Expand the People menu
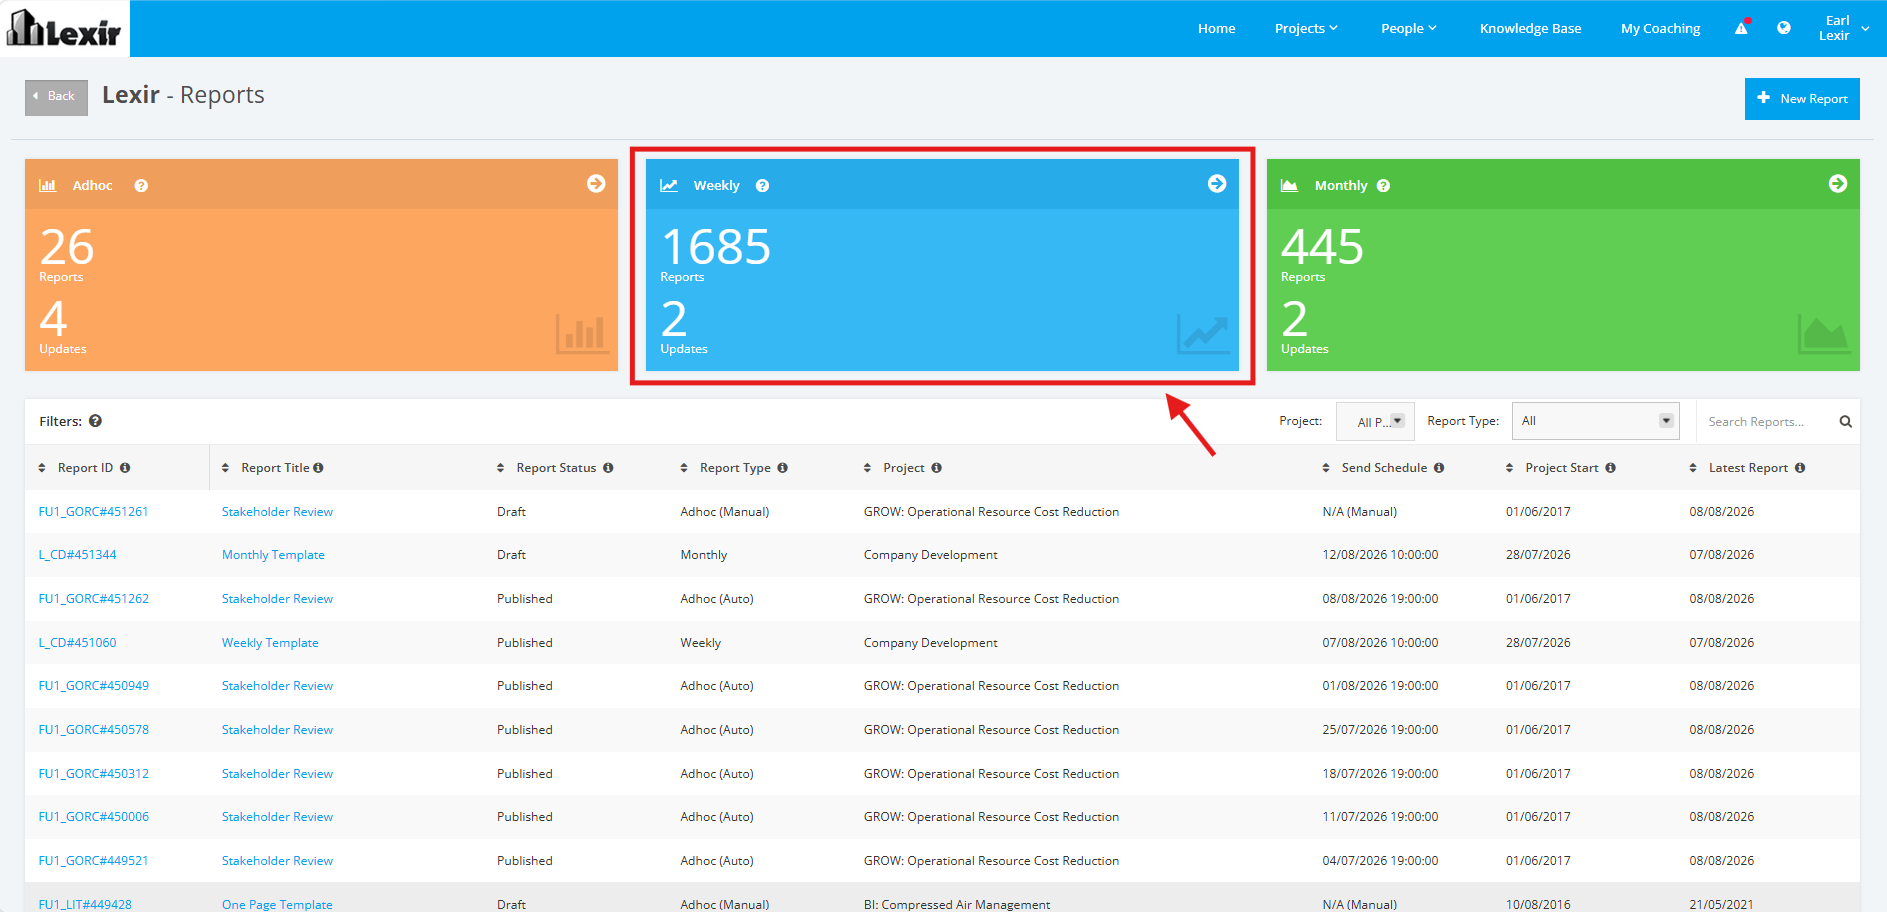Screen dimensions: 1887x912 1409,28
